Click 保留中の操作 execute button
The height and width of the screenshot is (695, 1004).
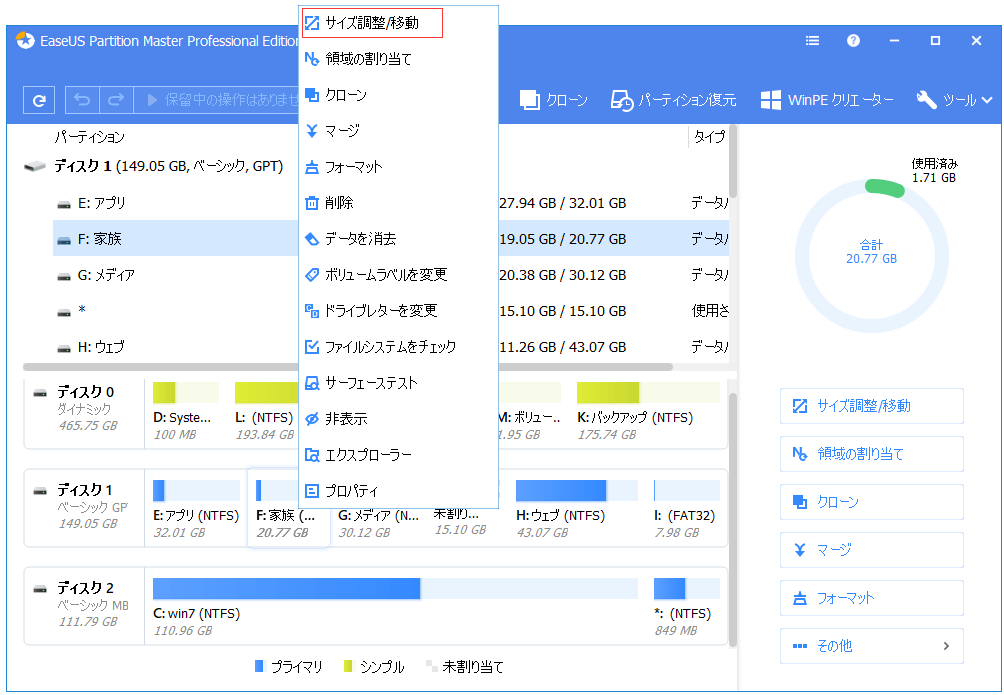click(x=218, y=100)
